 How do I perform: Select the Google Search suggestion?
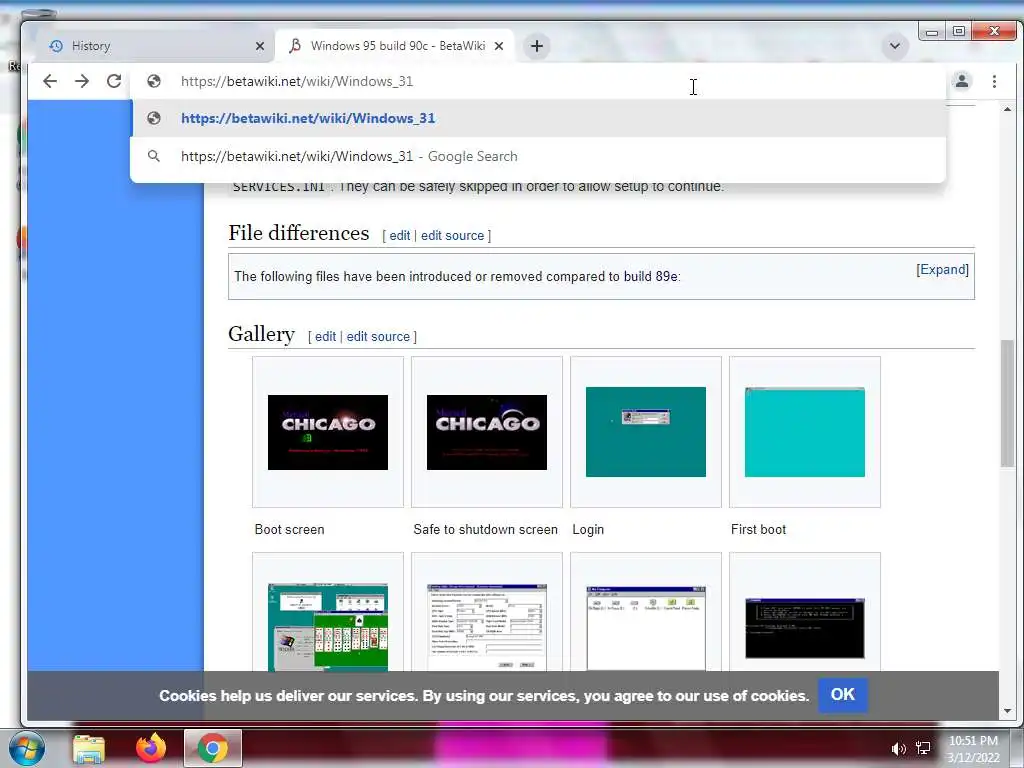[x=538, y=156]
